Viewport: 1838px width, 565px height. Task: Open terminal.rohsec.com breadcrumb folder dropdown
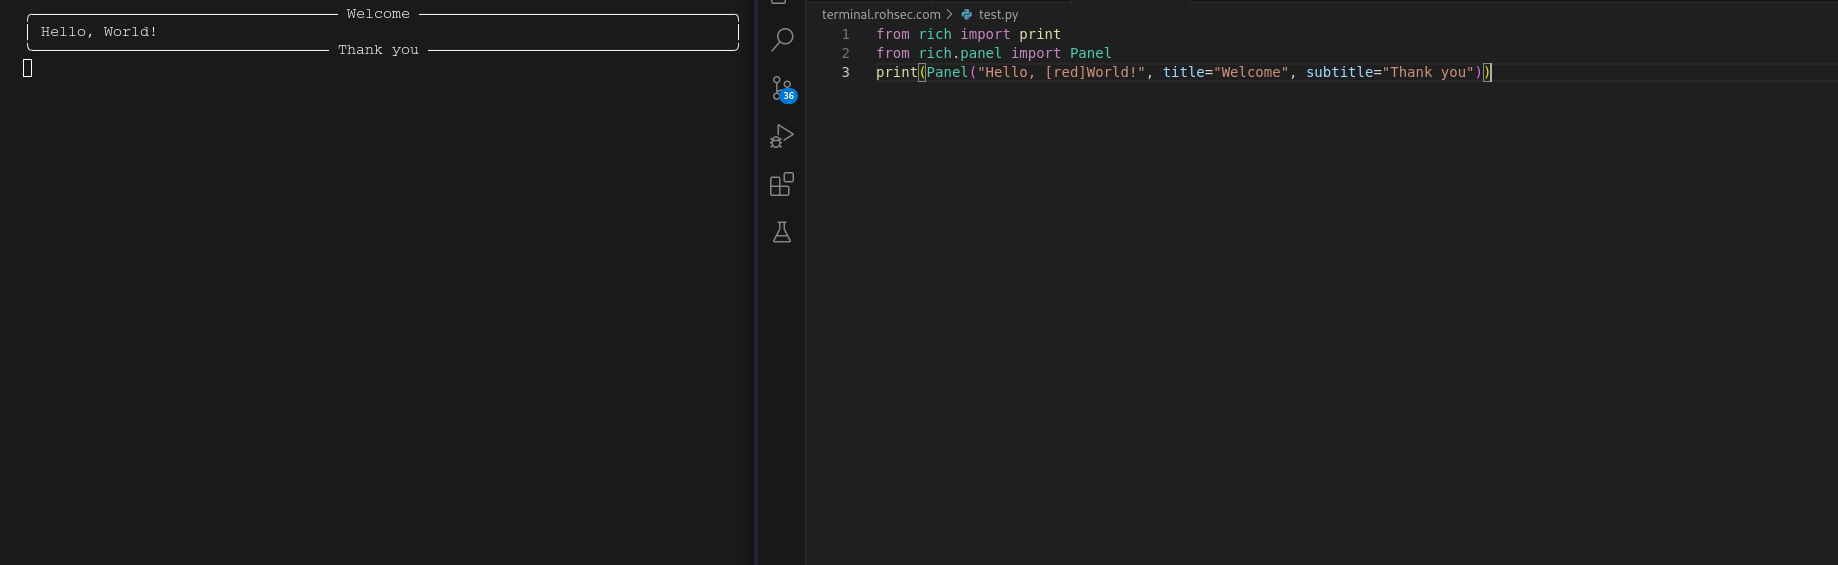click(880, 15)
